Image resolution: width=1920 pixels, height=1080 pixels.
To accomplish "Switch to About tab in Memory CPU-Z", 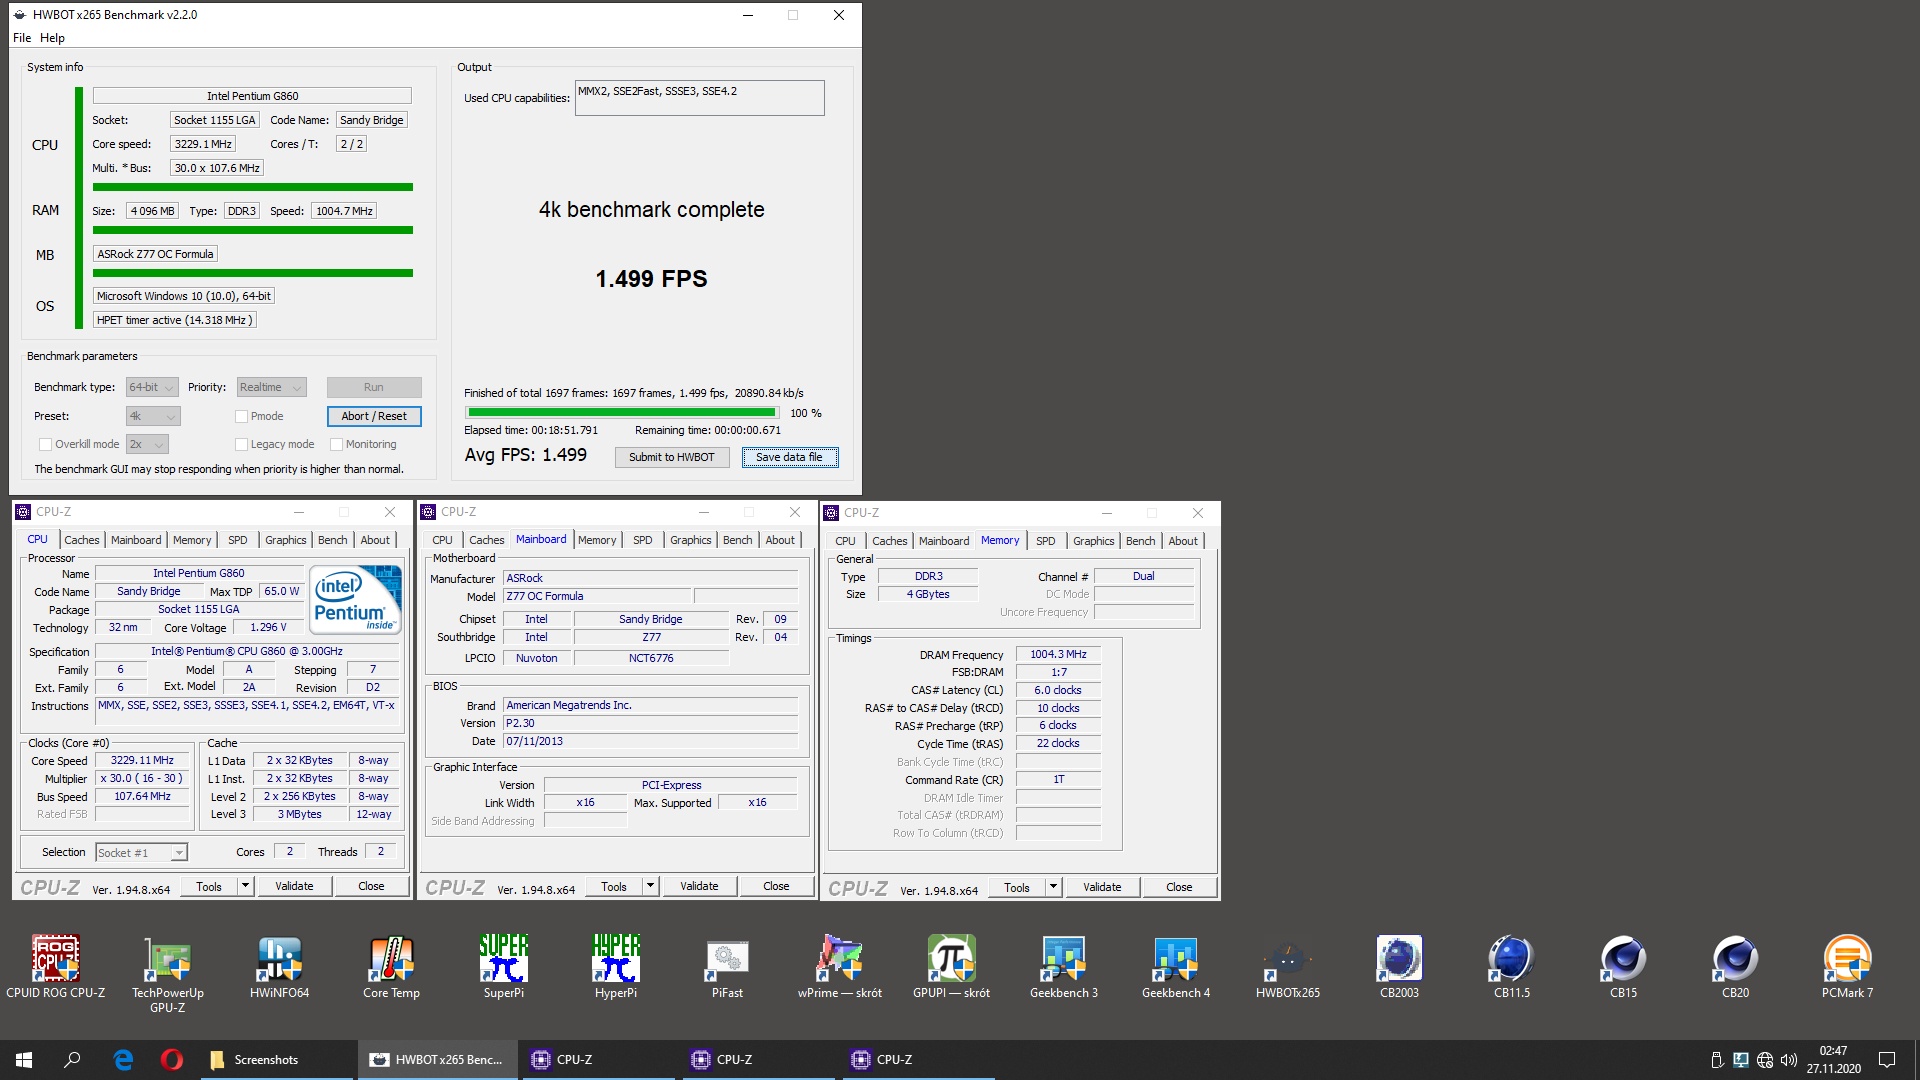I will 1183,541.
